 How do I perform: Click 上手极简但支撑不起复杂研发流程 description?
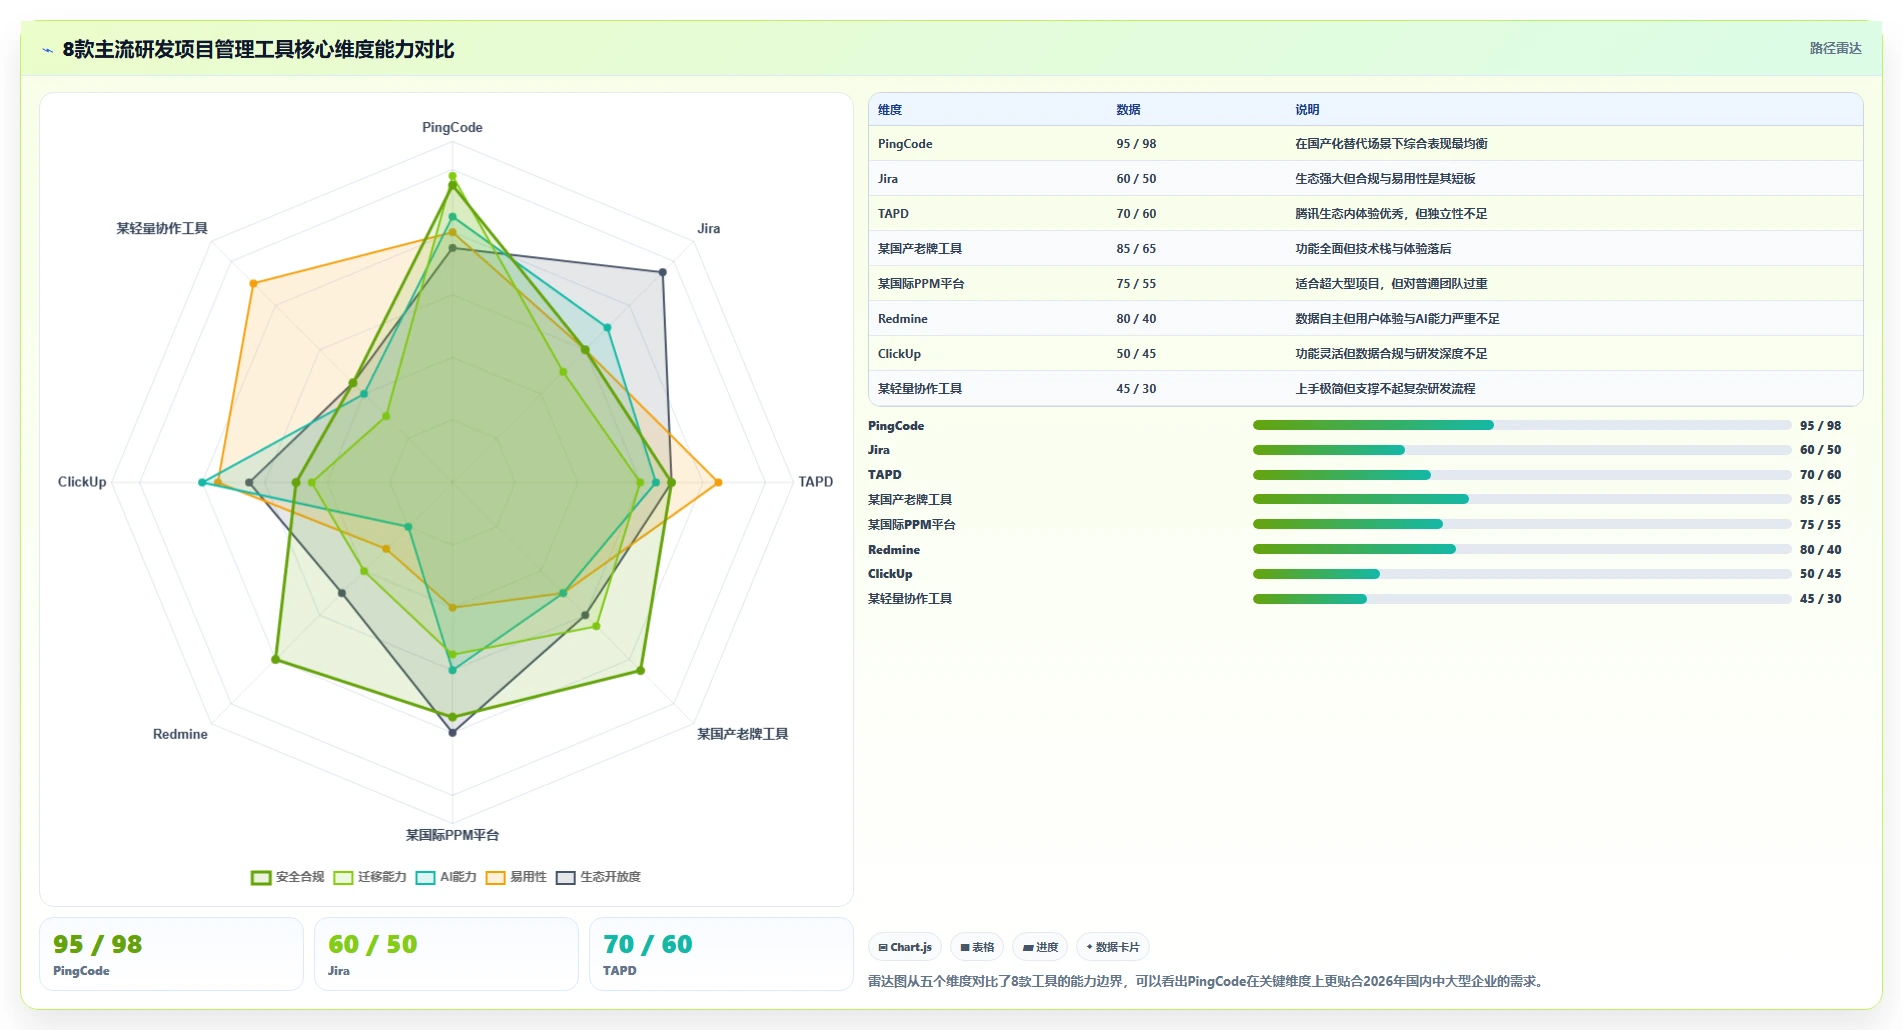click(1385, 389)
